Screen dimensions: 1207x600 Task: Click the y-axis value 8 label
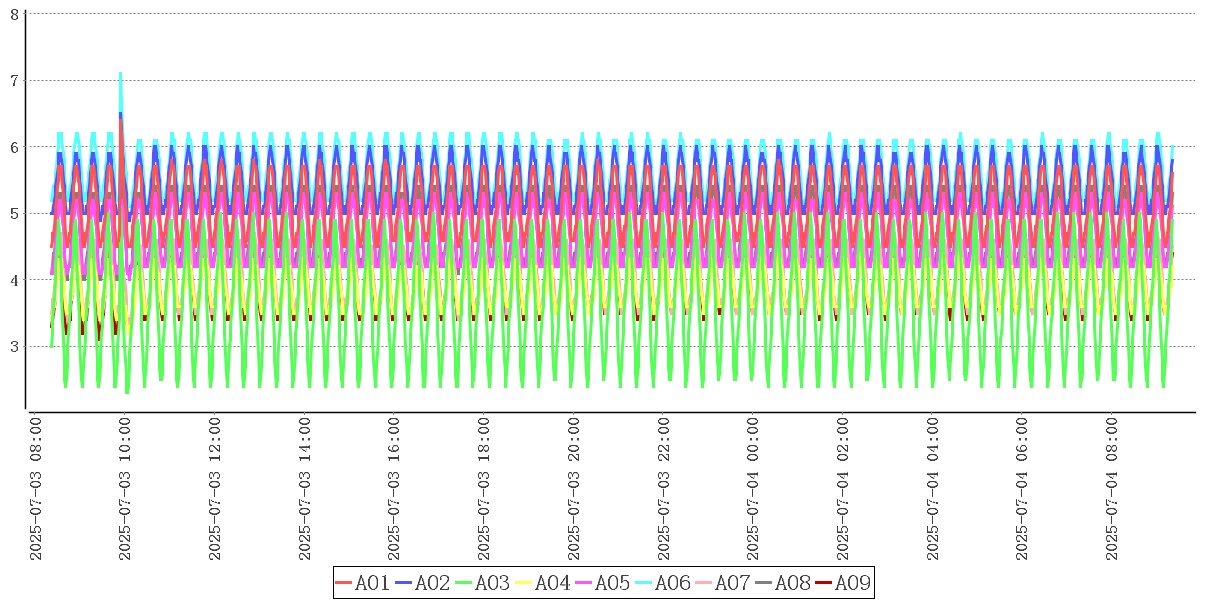coord(14,14)
